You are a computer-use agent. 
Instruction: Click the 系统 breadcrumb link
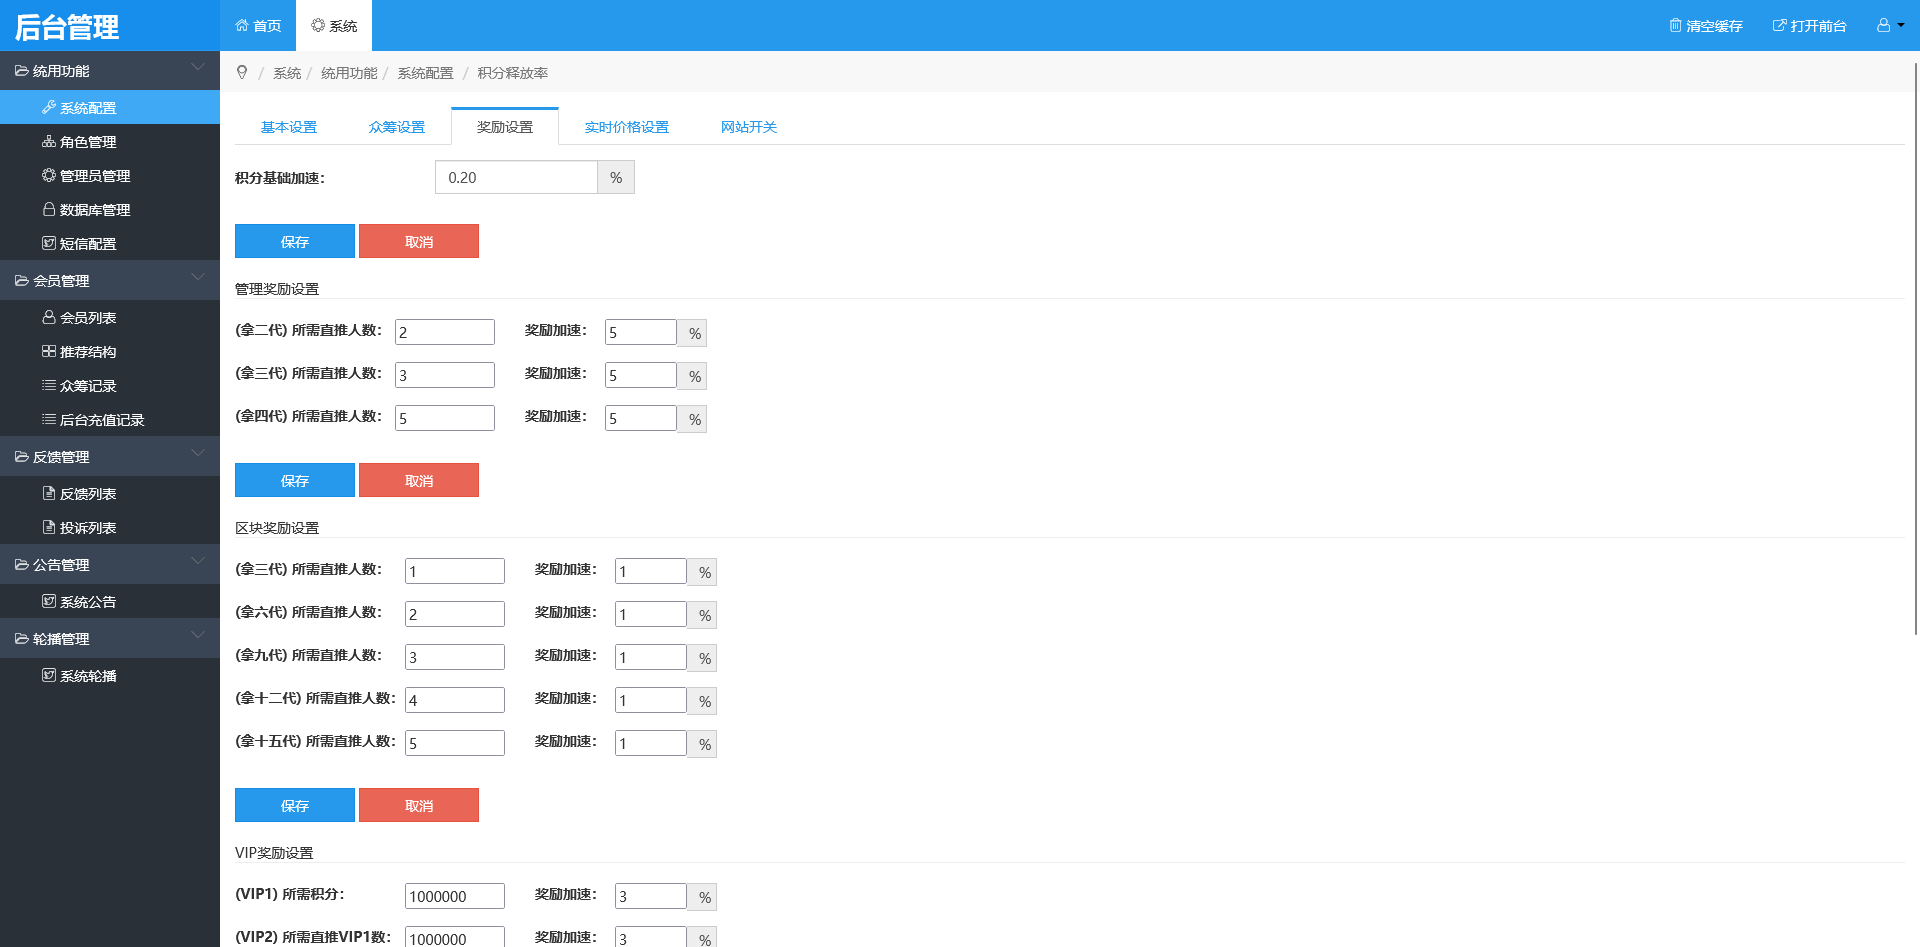point(287,73)
